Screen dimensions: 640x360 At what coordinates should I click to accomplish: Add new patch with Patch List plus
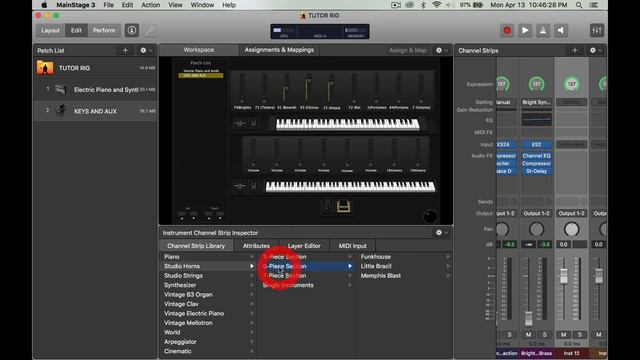pos(125,51)
